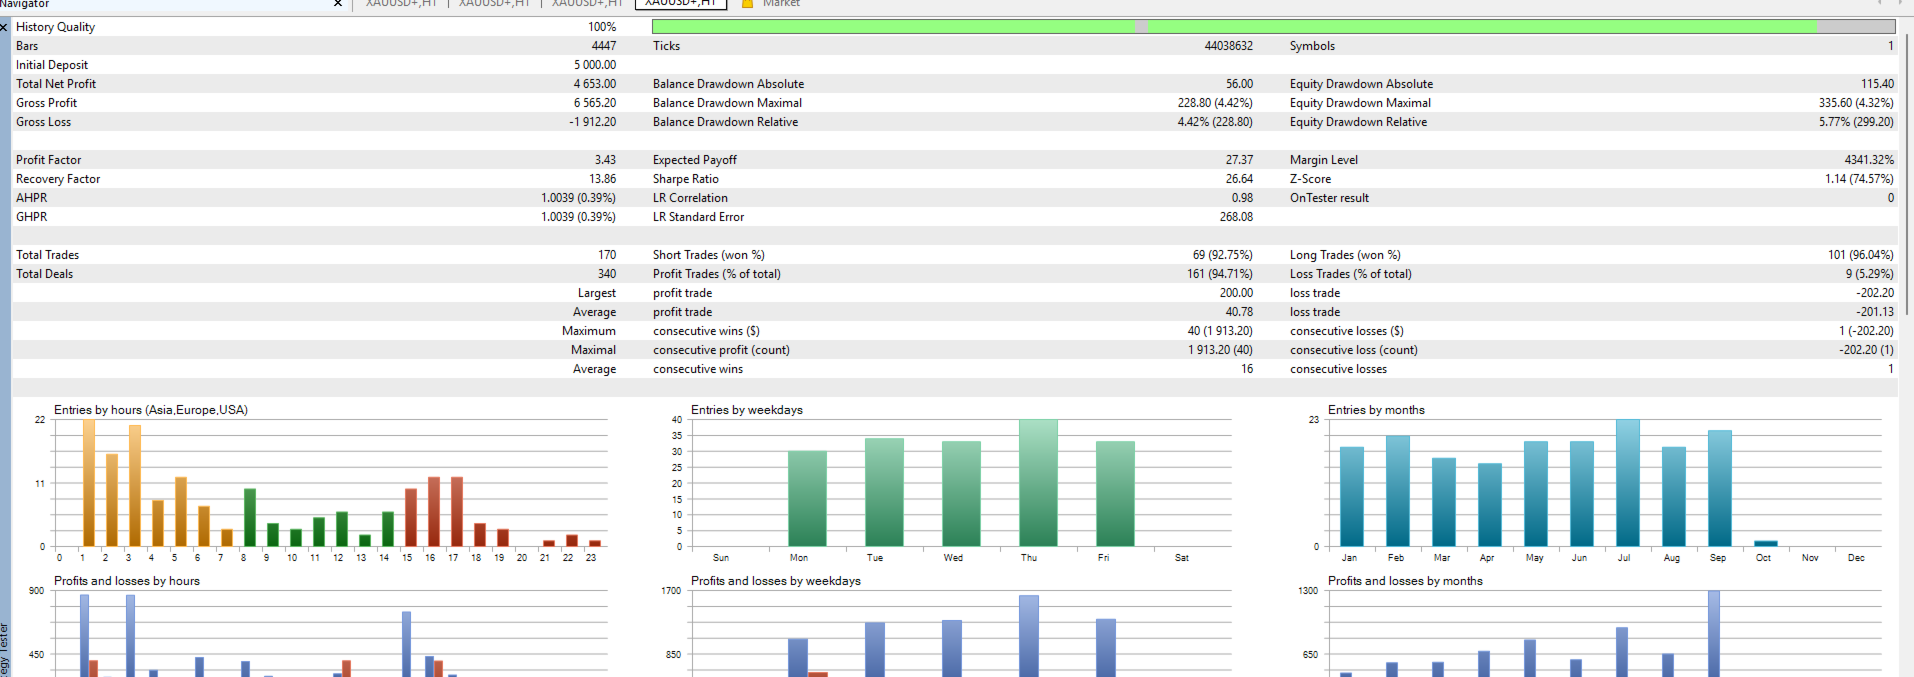Viewport: 1914px width, 677px height.
Task: Click the Balance Drawdown Maximal value '228.80 (4.42%)'
Action: pyautogui.click(x=1215, y=103)
